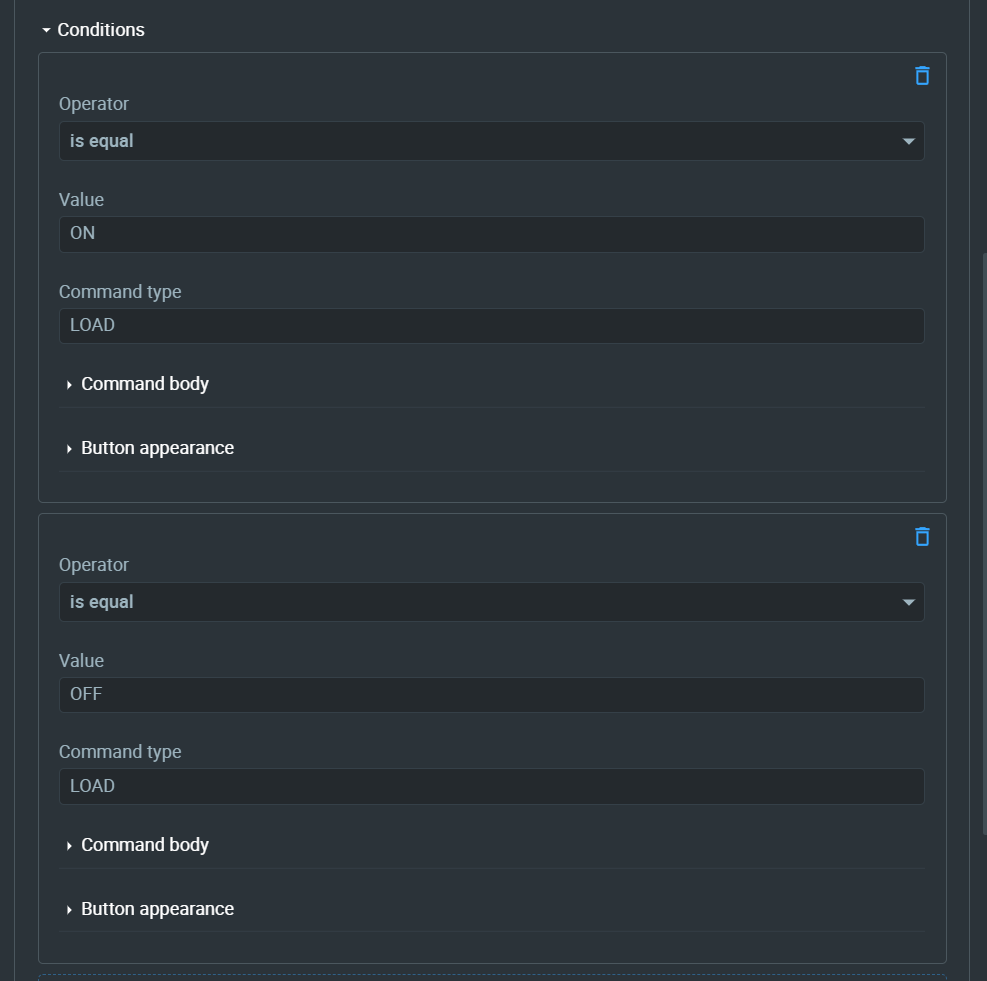
Task: Delete the ON condition with trash icon
Action: click(x=922, y=76)
